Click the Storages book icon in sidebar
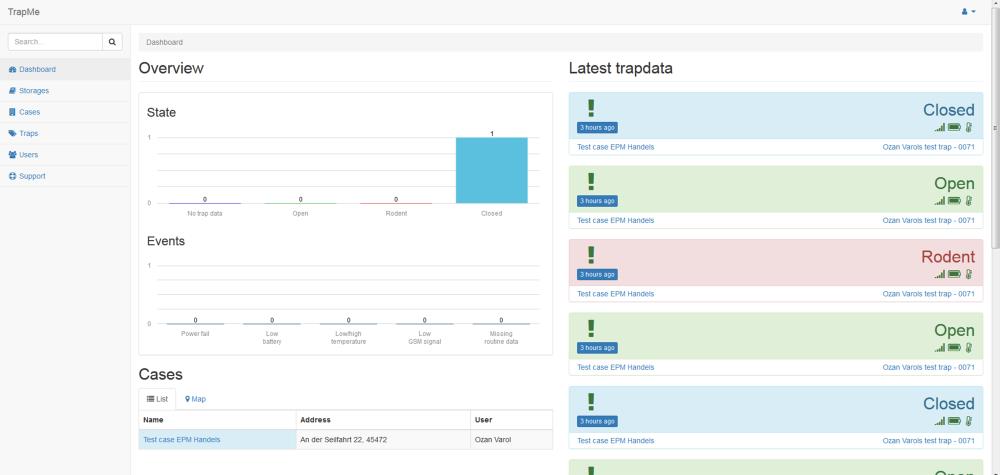The height and width of the screenshot is (475, 1000). (x=12, y=91)
